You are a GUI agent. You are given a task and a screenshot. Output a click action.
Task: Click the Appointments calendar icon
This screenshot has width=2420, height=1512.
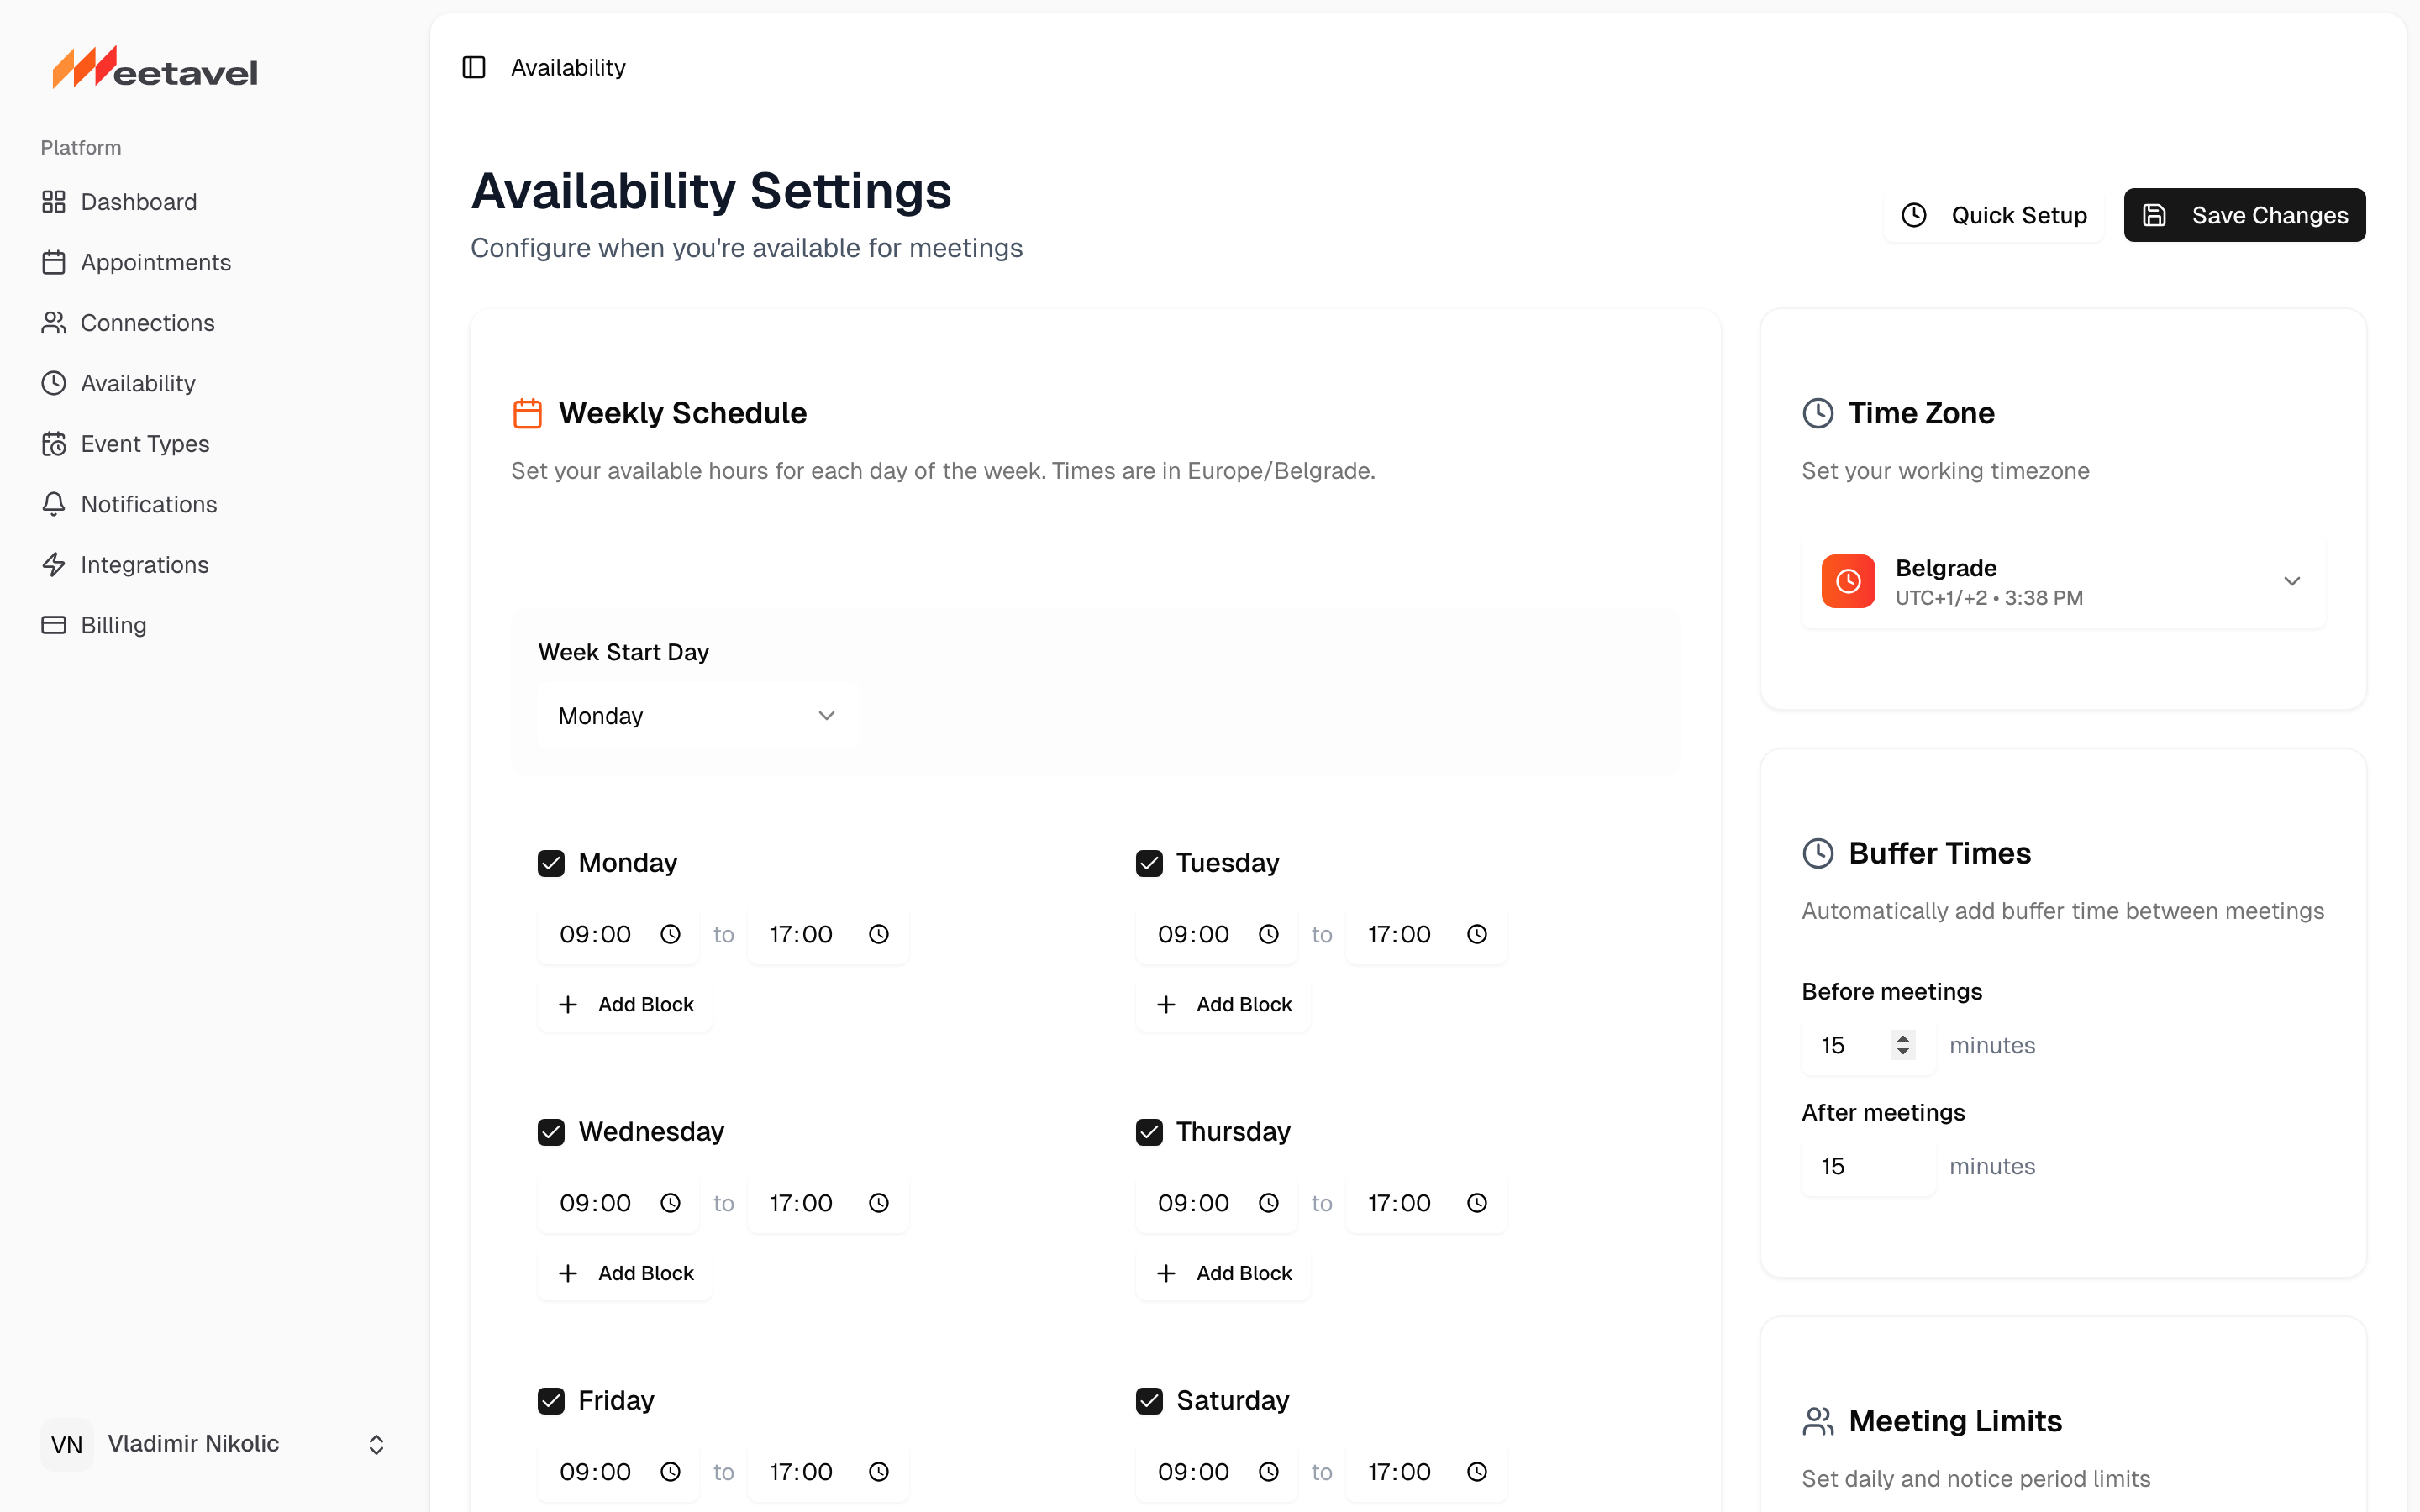click(55, 262)
